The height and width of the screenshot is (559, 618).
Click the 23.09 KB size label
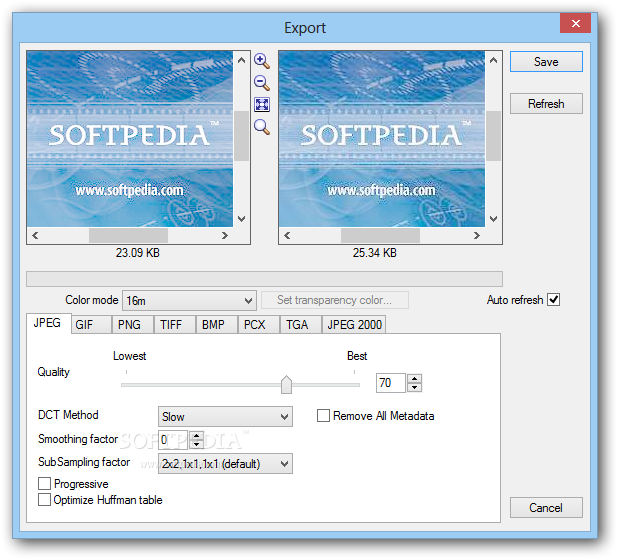coord(138,253)
